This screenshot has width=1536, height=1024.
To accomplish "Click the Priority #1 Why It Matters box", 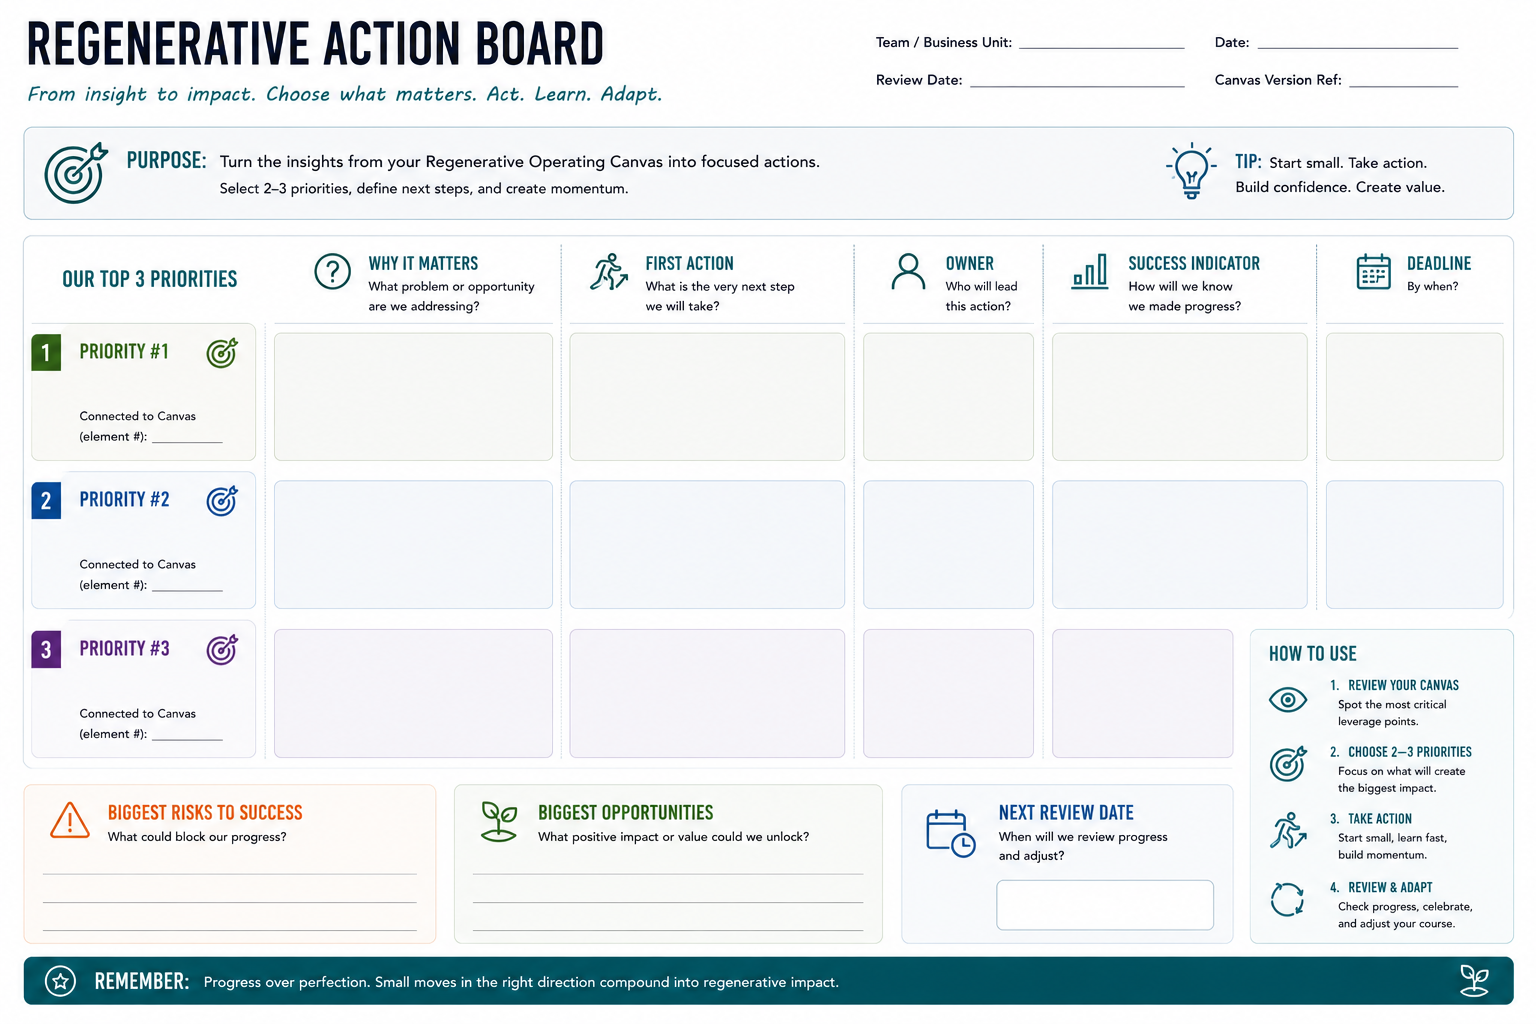I will click(413, 397).
